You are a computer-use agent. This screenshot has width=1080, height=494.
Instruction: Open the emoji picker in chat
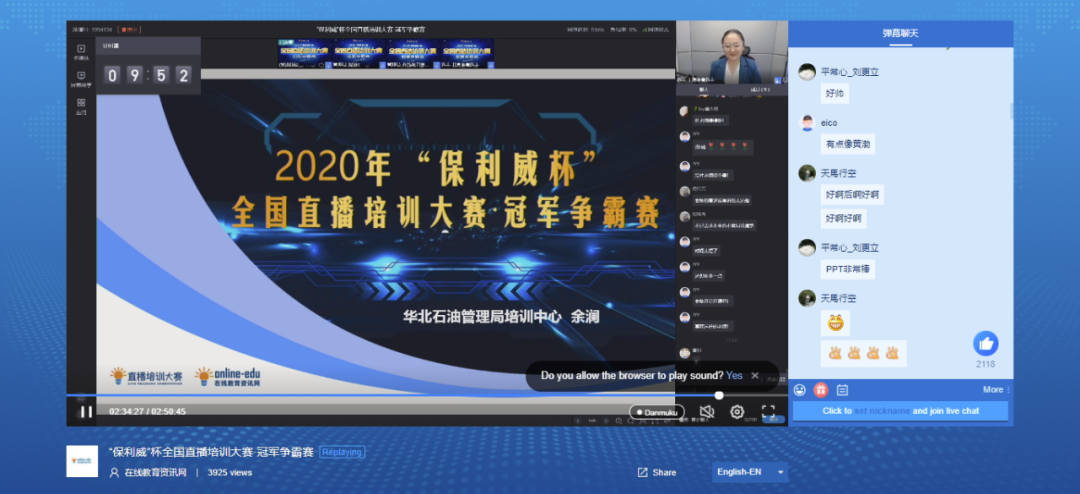tap(800, 390)
